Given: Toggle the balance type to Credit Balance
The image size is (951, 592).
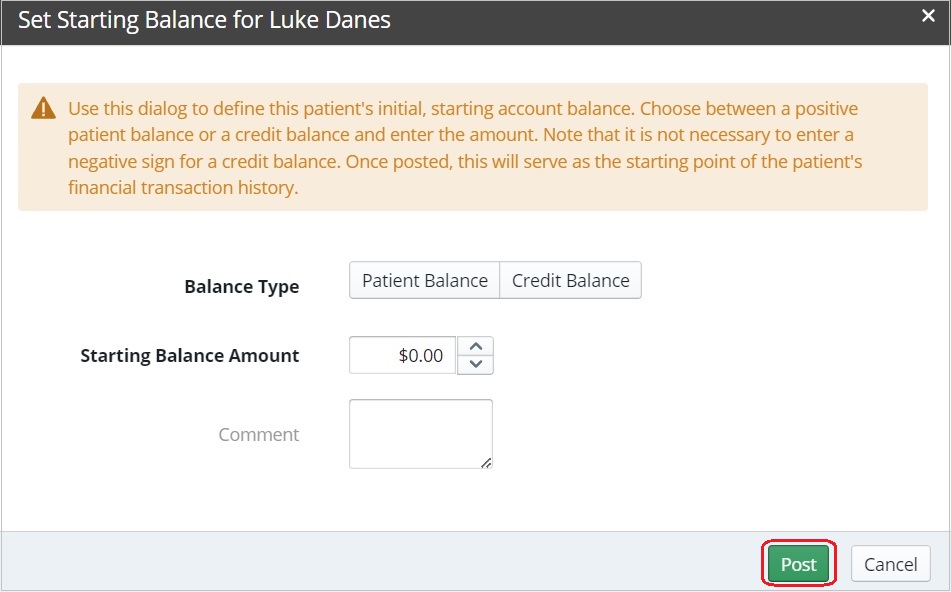Looking at the screenshot, I should (x=570, y=280).
